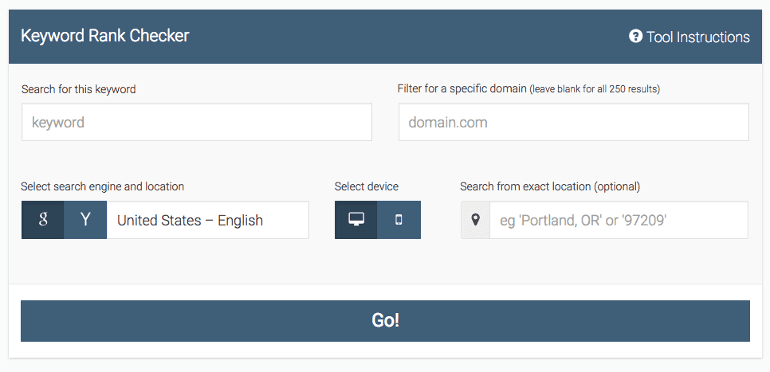This screenshot has height=372, width=770.
Task: Switch to the Yahoo search engine
Action: [x=85, y=220]
